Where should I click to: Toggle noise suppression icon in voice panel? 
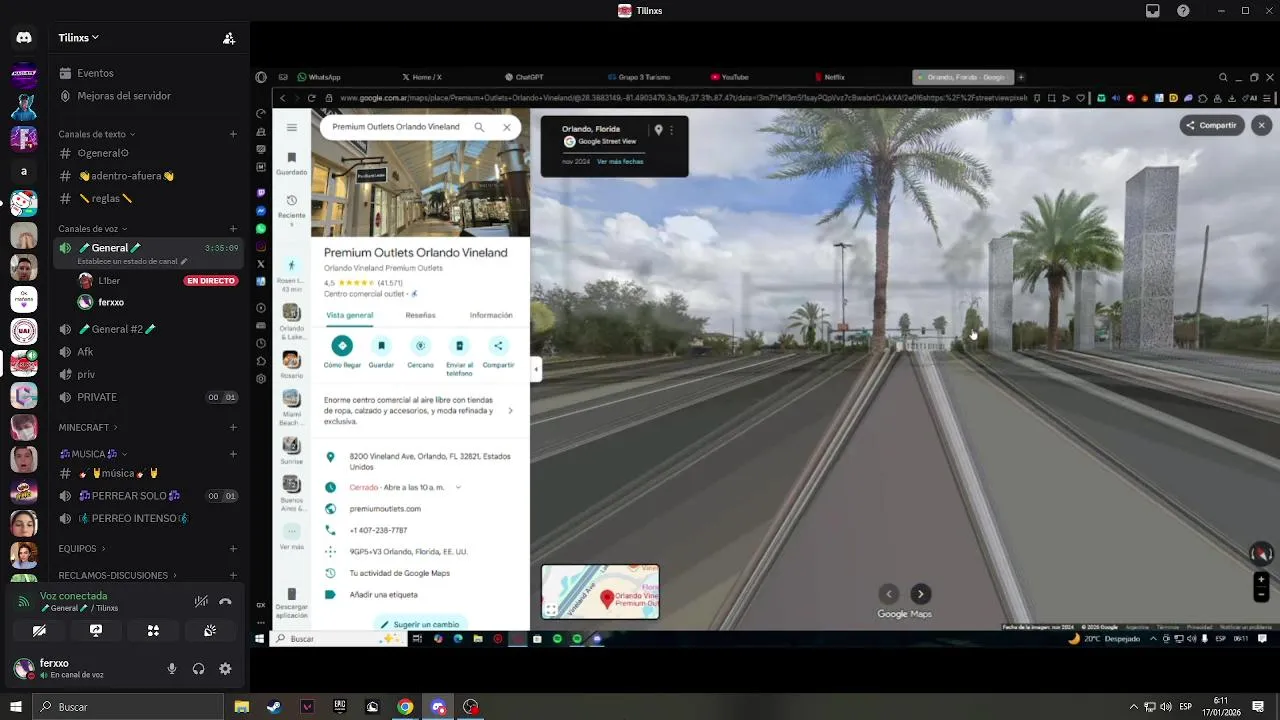(x=201, y=601)
